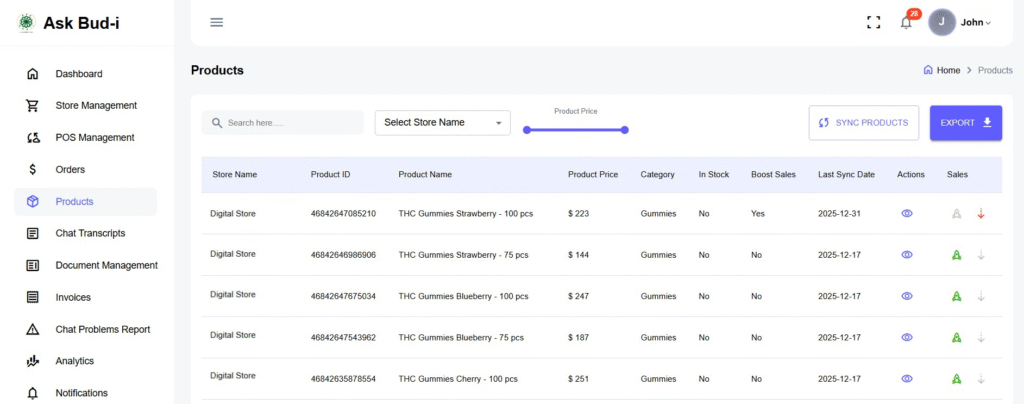Open the Analytics sidebar item
Screen dimensions: 1024x404
pyautogui.click(x=74, y=361)
